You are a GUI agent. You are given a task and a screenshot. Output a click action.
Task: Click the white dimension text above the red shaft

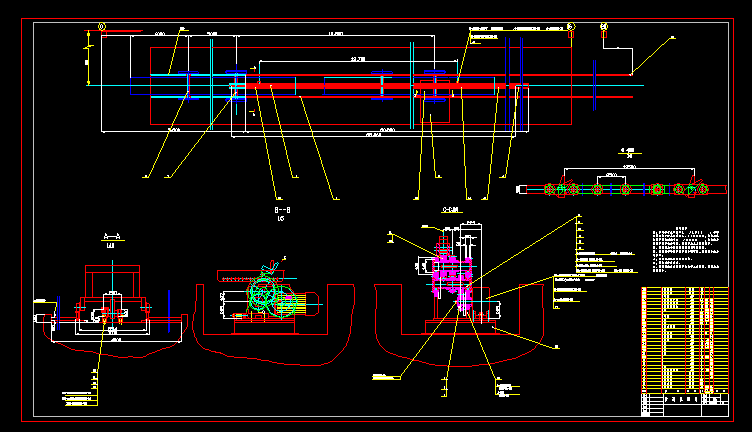pos(357,60)
